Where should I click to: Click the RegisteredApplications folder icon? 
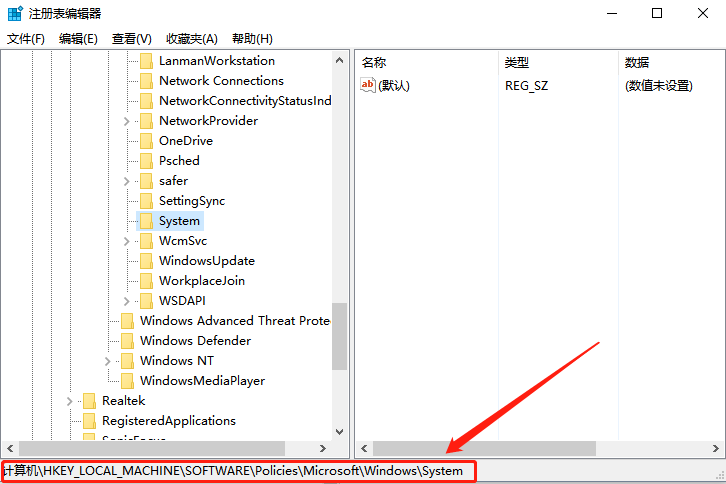(89, 421)
